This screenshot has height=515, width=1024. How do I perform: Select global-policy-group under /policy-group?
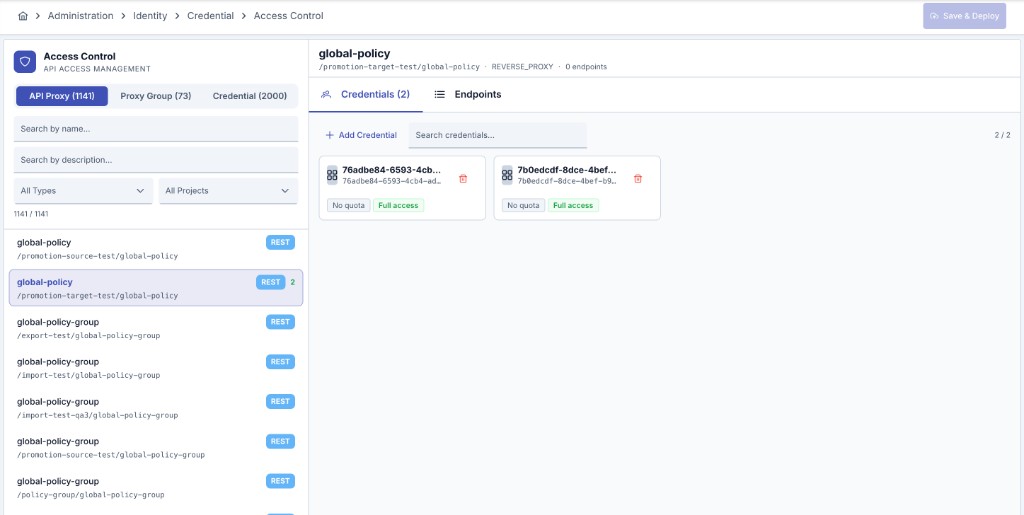155,488
